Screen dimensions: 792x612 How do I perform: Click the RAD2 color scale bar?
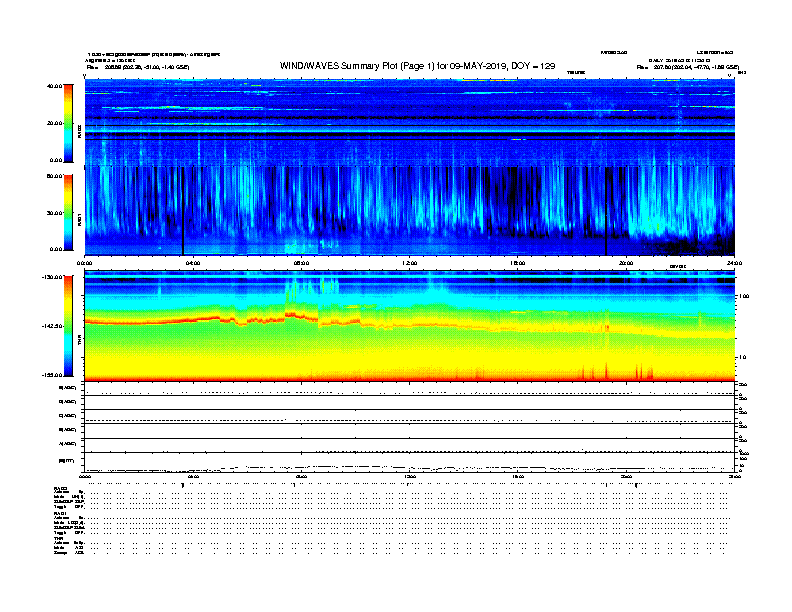(68, 123)
